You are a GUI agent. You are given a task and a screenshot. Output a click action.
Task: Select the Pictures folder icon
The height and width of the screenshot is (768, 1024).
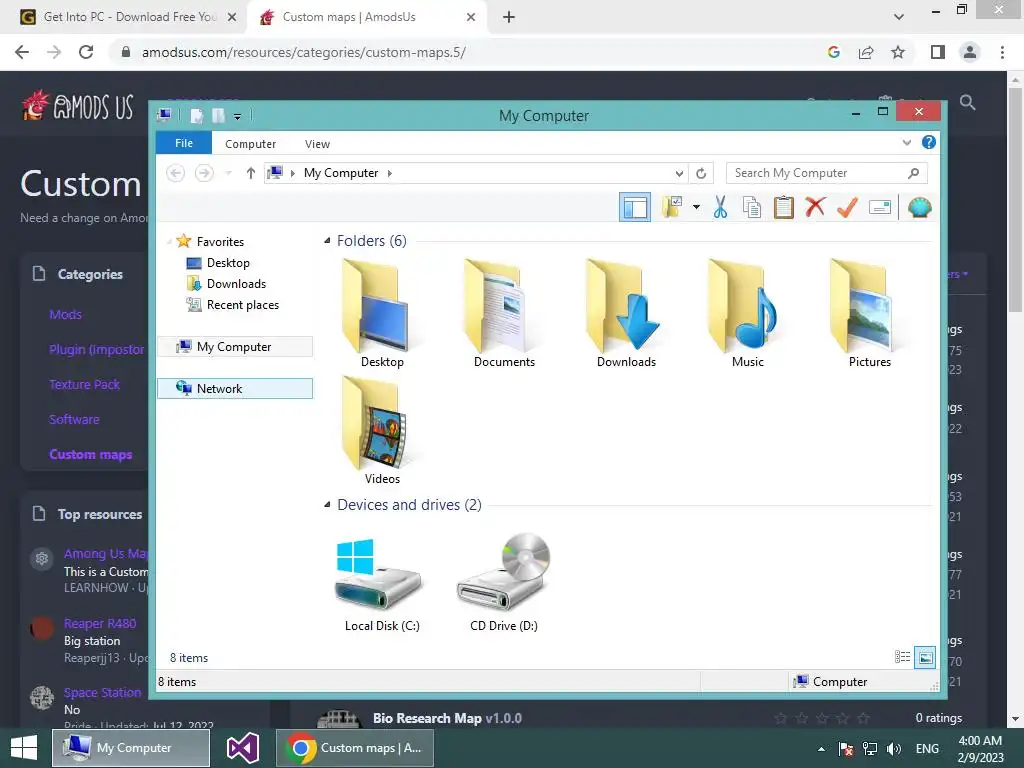pos(869,314)
